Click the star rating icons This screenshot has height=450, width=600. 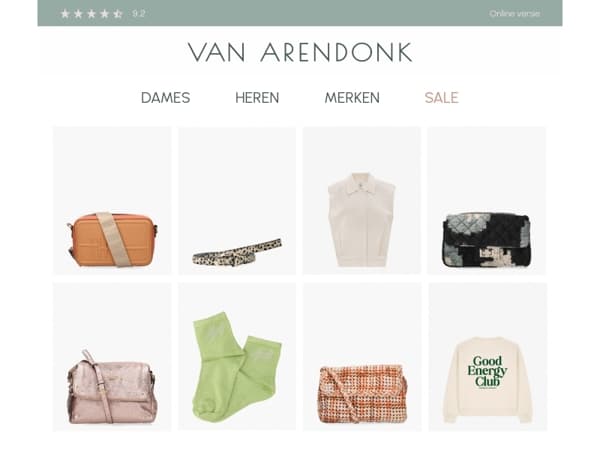coord(91,14)
